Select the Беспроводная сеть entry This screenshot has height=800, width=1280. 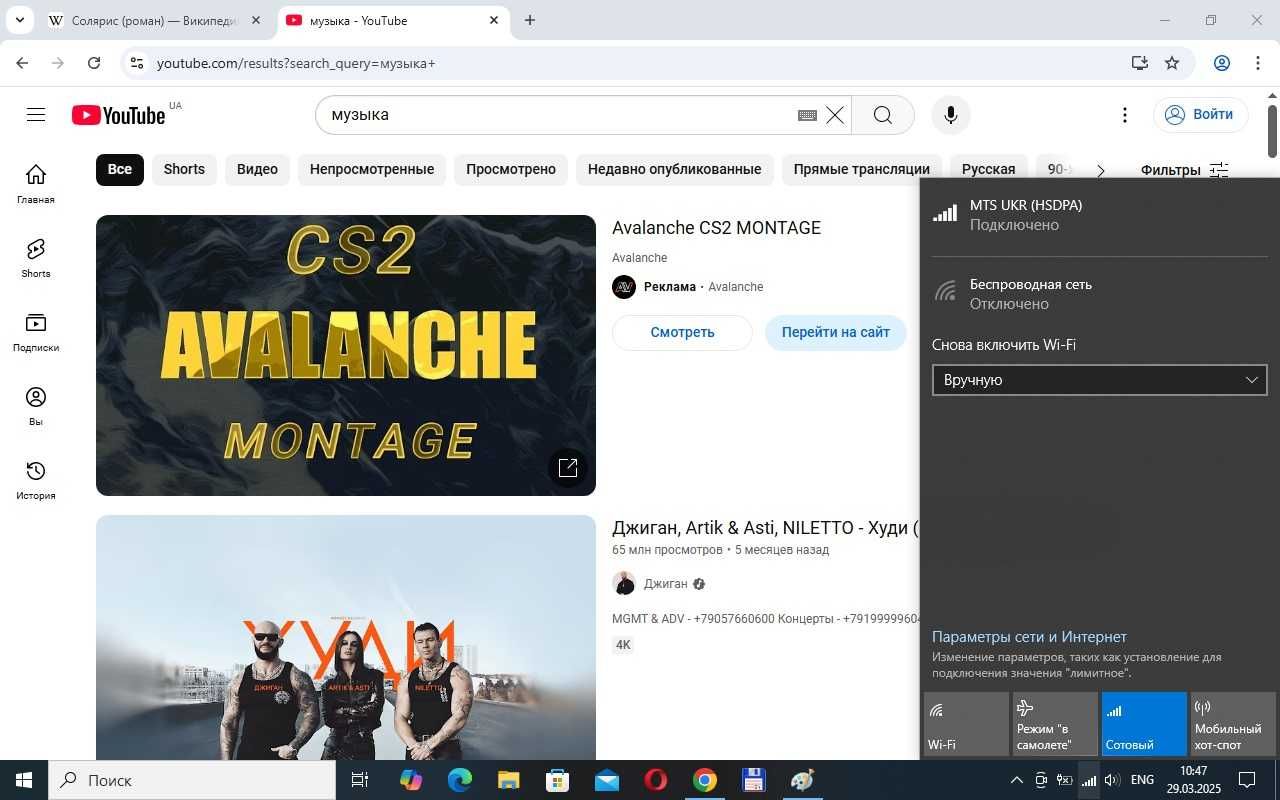tap(1099, 294)
